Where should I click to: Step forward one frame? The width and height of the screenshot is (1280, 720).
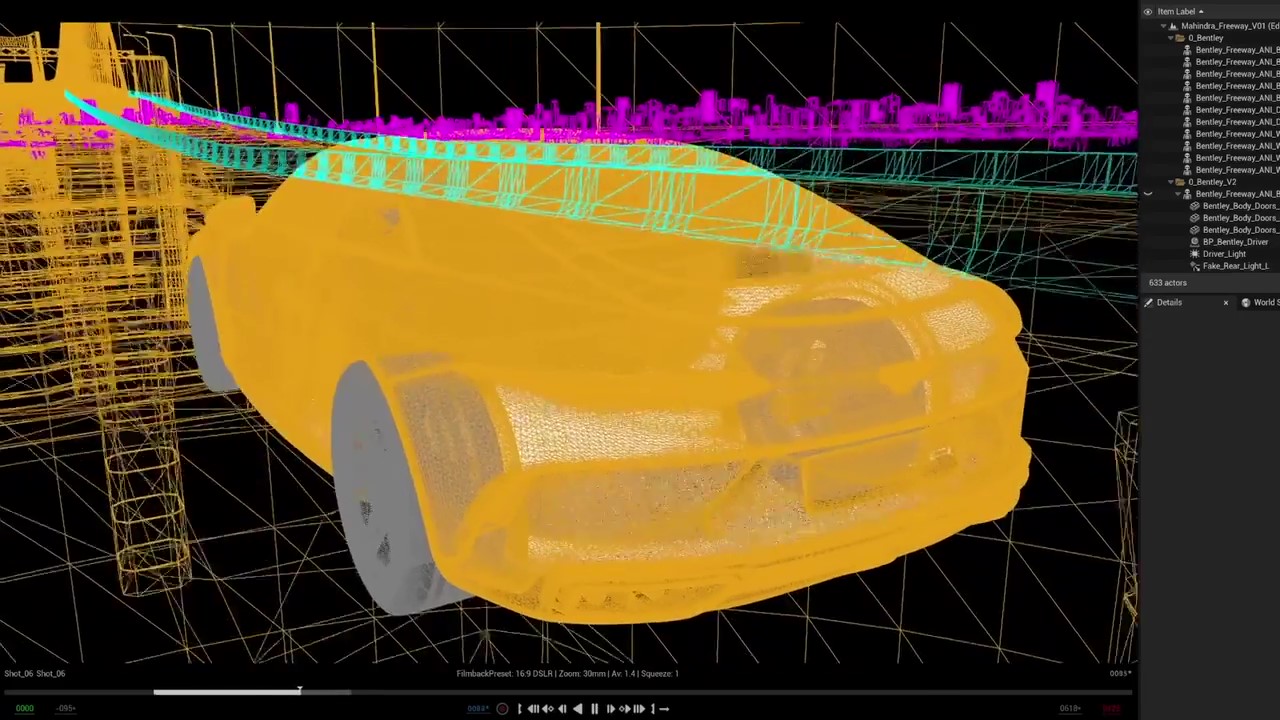[610, 708]
